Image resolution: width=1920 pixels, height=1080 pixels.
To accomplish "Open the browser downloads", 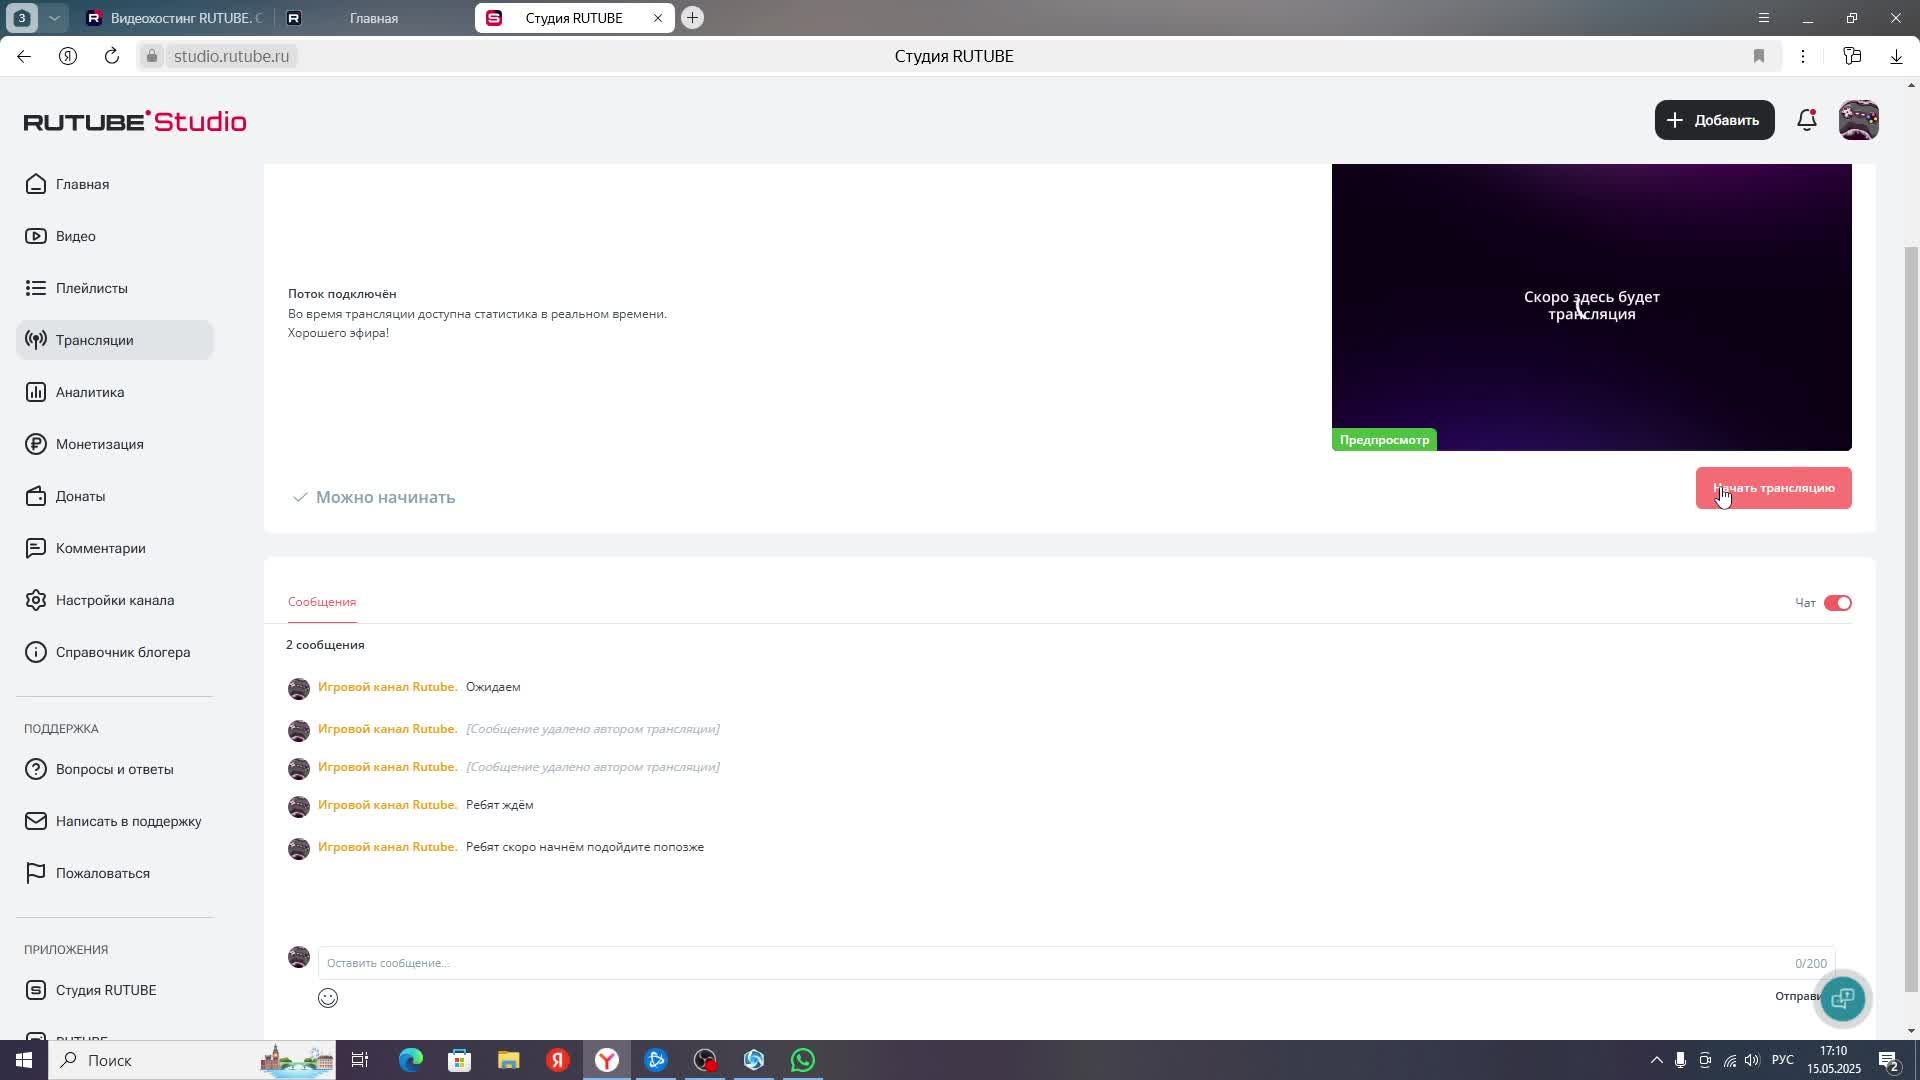I will click(1896, 56).
